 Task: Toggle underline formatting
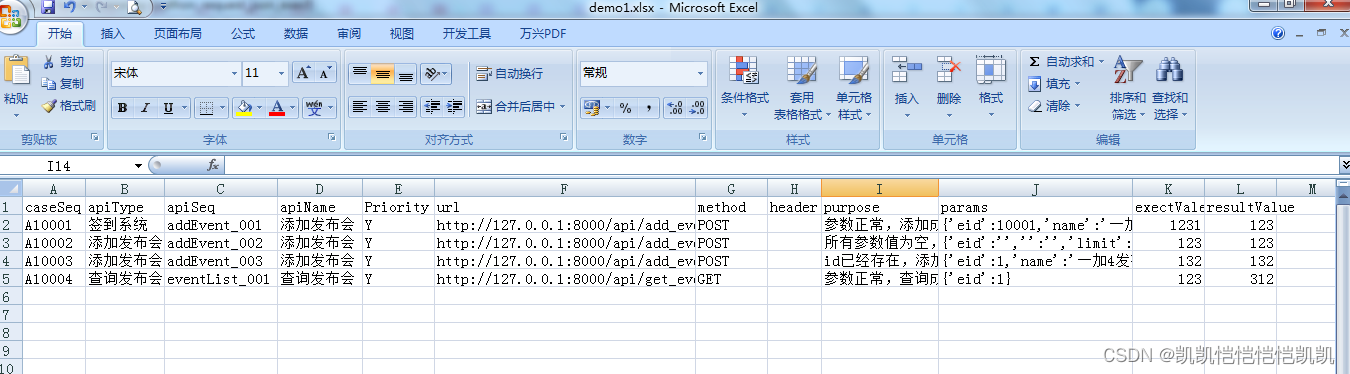tap(168, 108)
